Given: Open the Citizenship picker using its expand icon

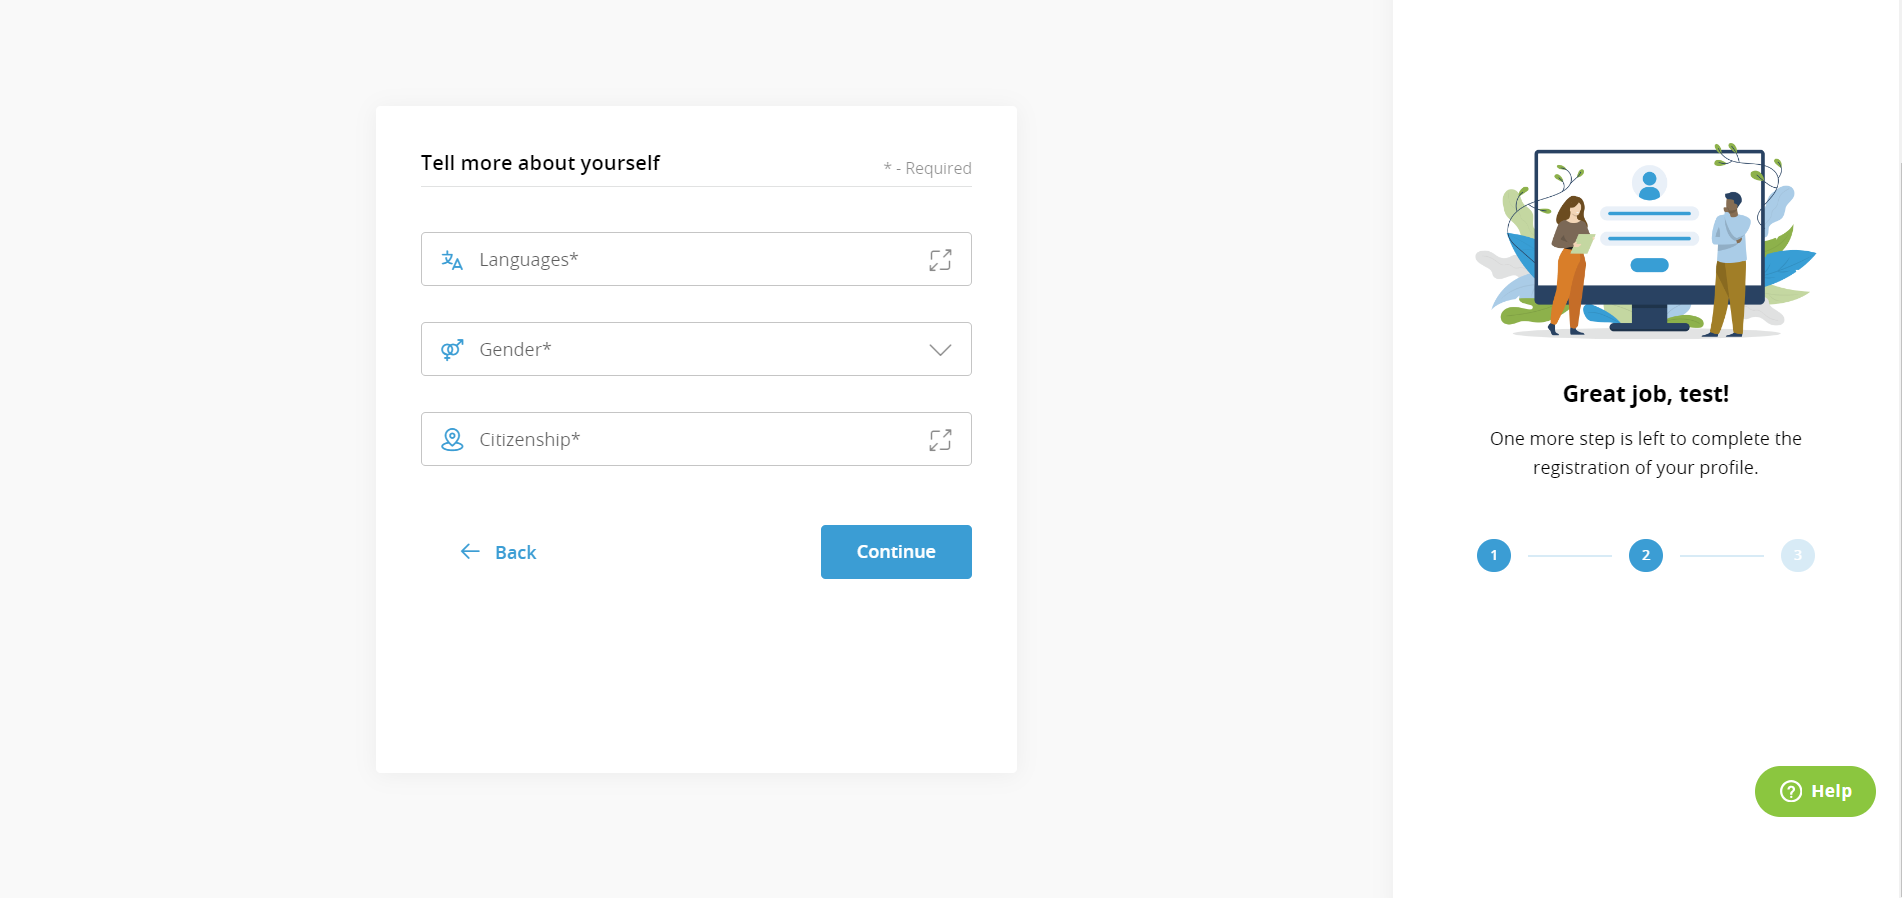Looking at the screenshot, I should click(x=940, y=439).
